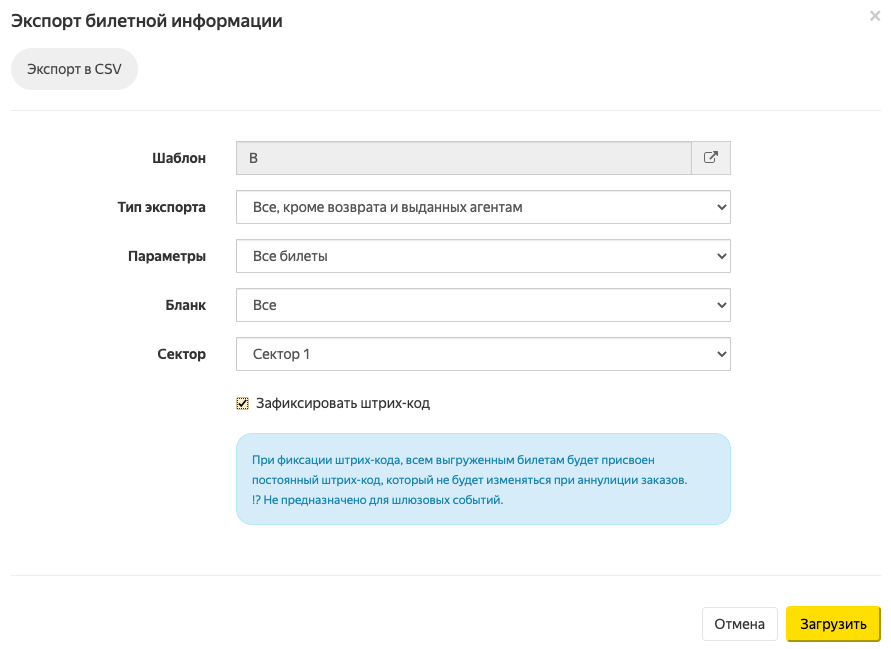Expand the Сектор dropdown showing Сектор 1

click(x=483, y=354)
